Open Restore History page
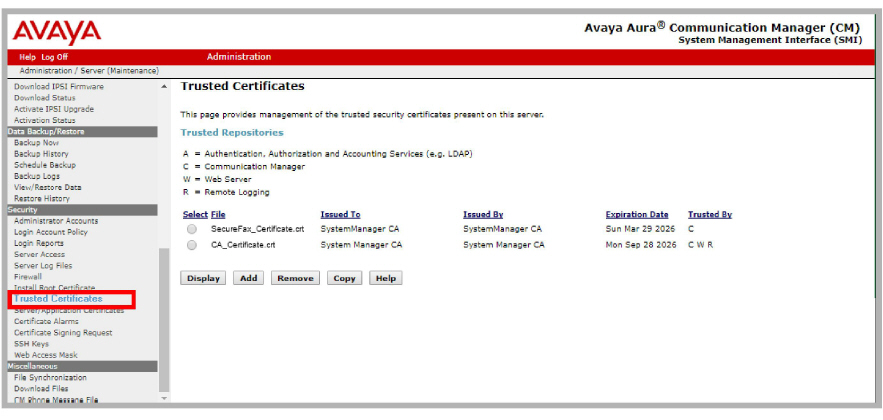Image resolution: width=883 pixels, height=420 pixels. point(42,199)
